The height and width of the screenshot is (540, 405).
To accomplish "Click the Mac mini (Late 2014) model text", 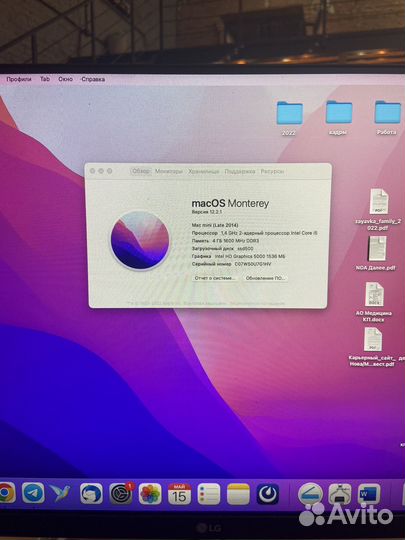I will (215, 225).
